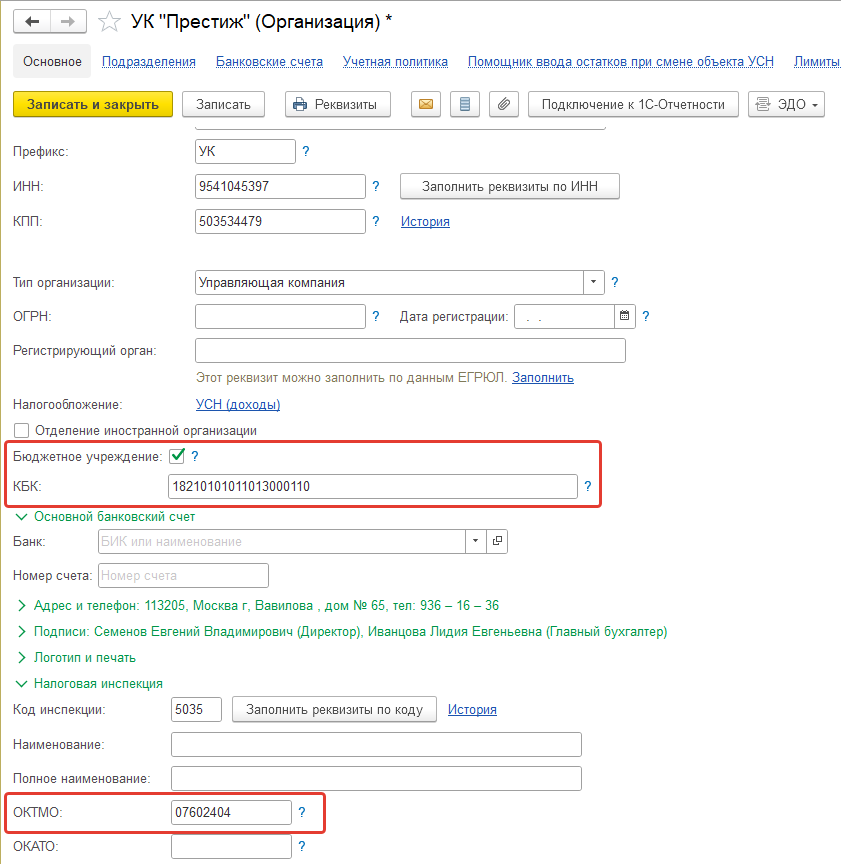Click Заполнить link for ЕГРЮЛ data
Image resolution: width=841 pixels, height=864 pixels.
(x=543, y=377)
